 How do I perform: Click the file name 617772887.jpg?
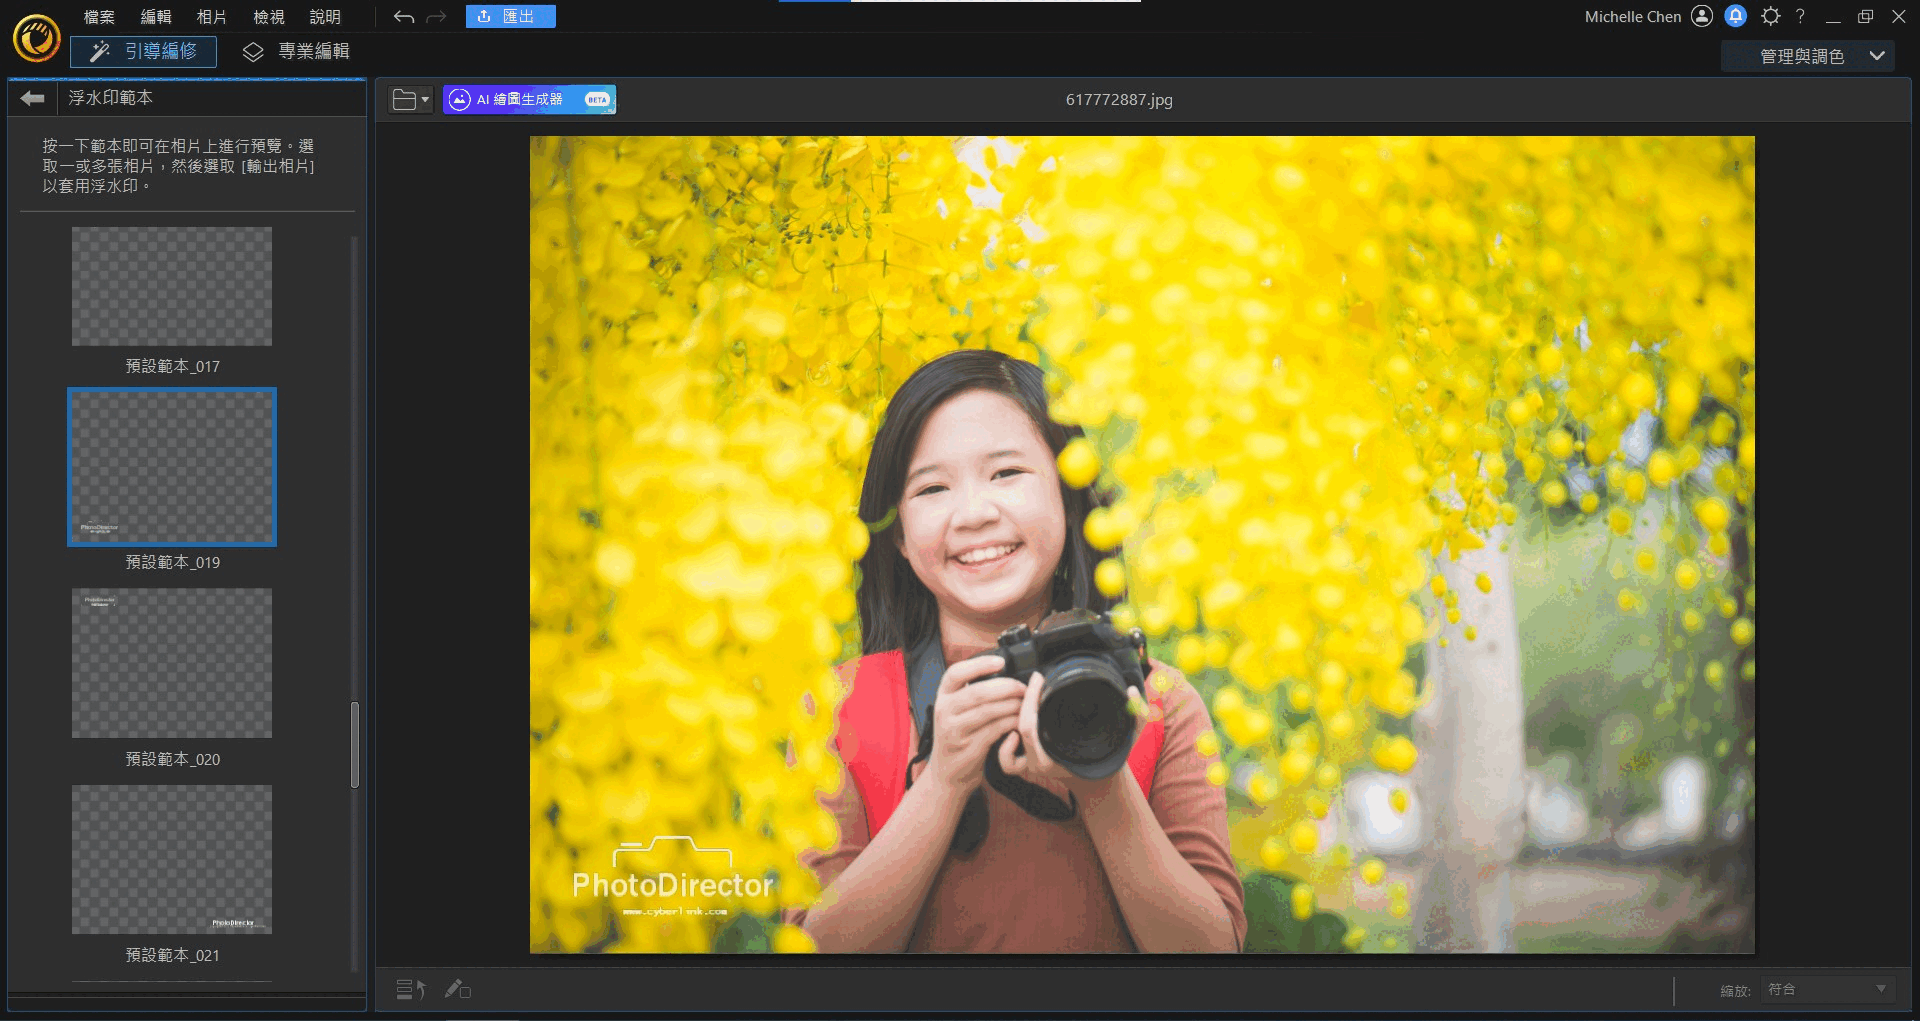click(1119, 100)
